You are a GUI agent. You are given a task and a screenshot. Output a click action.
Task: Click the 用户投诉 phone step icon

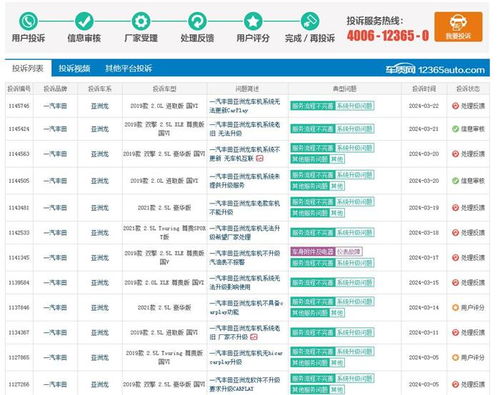pos(28,21)
